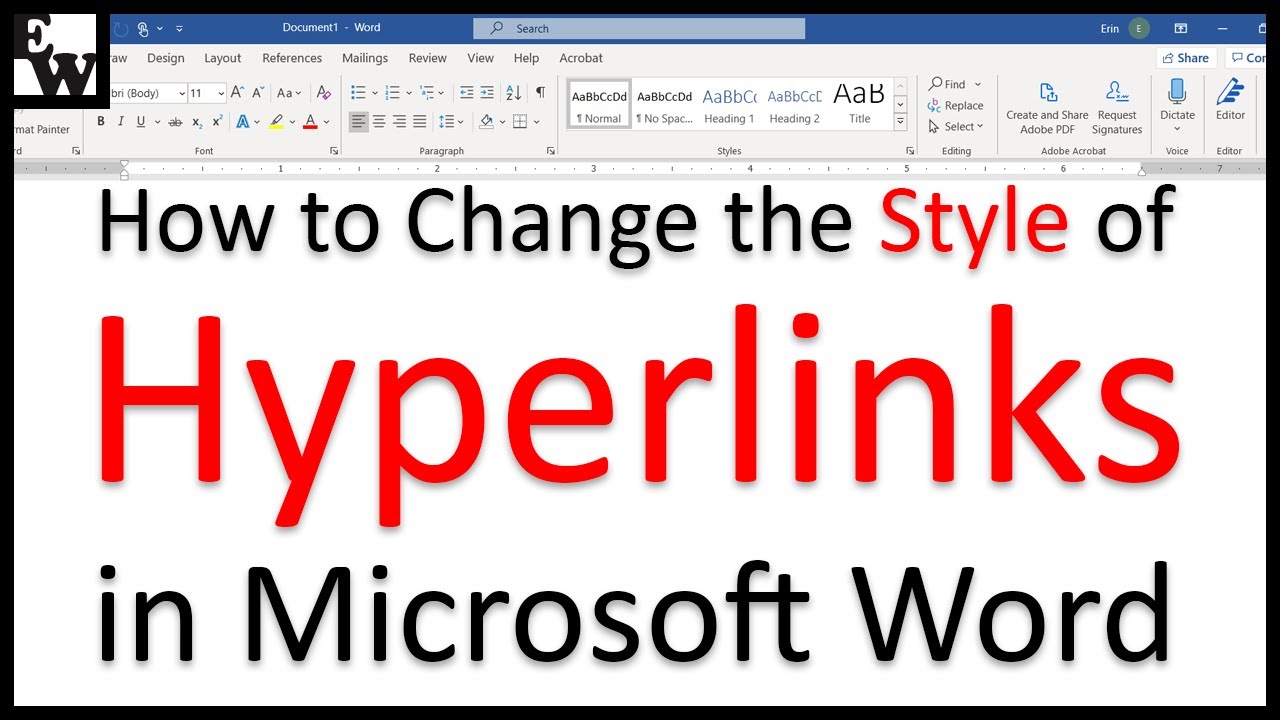Image resolution: width=1280 pixels, height=720 pixels.
Task: Click the Search box
Action: click(639, 28)
